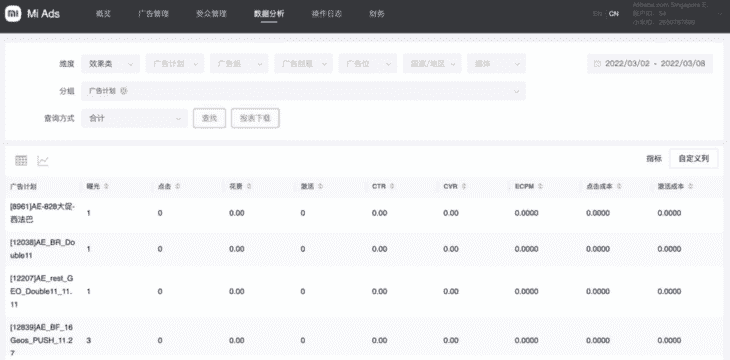Open the 国家/地区 filter dropdown
The height and width of the screenshot is (360, 730).
point(432,64)
